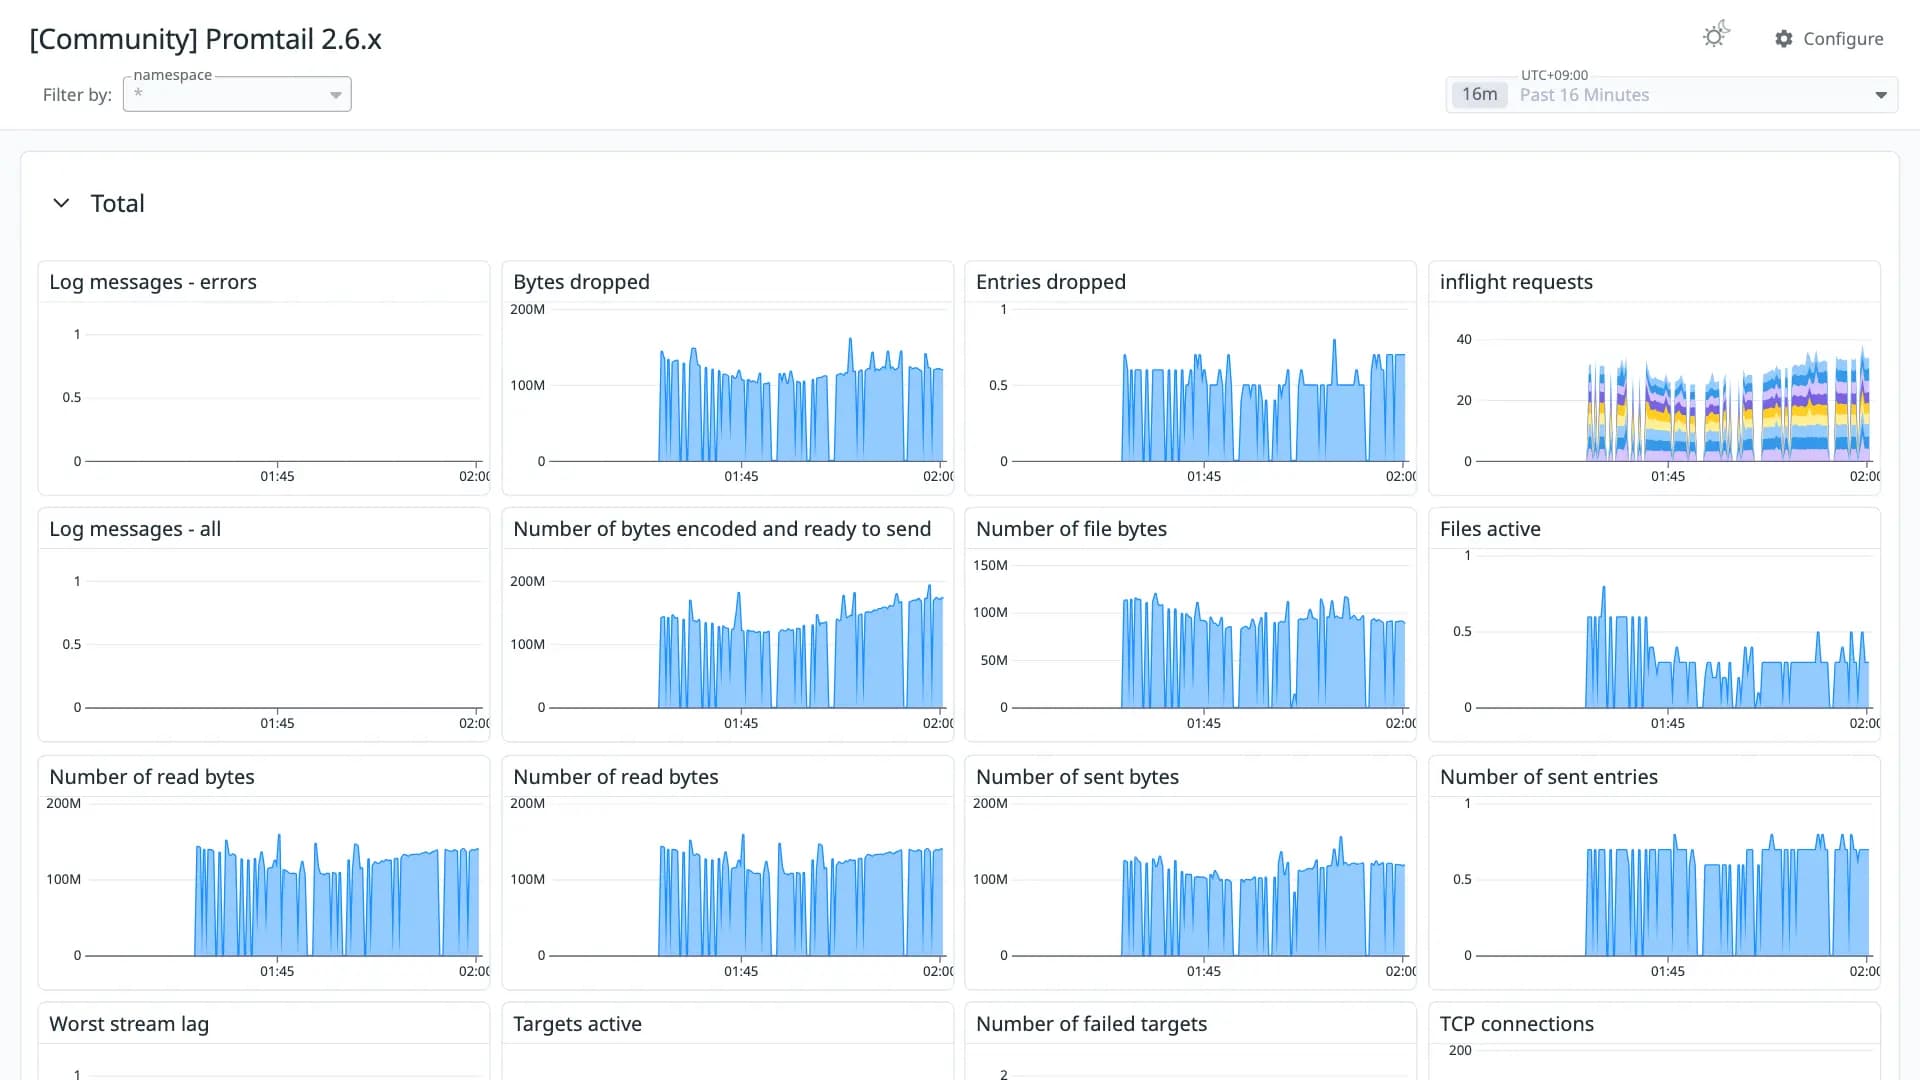Select the Files active widget title
Screen dimensions: 1920x1080
1490,529
